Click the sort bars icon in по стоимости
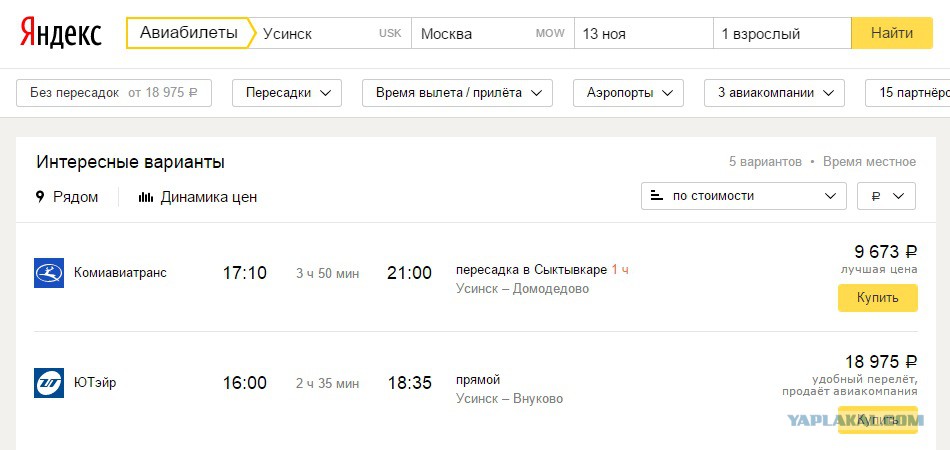950x450 pixels. (x=656, y=196)
